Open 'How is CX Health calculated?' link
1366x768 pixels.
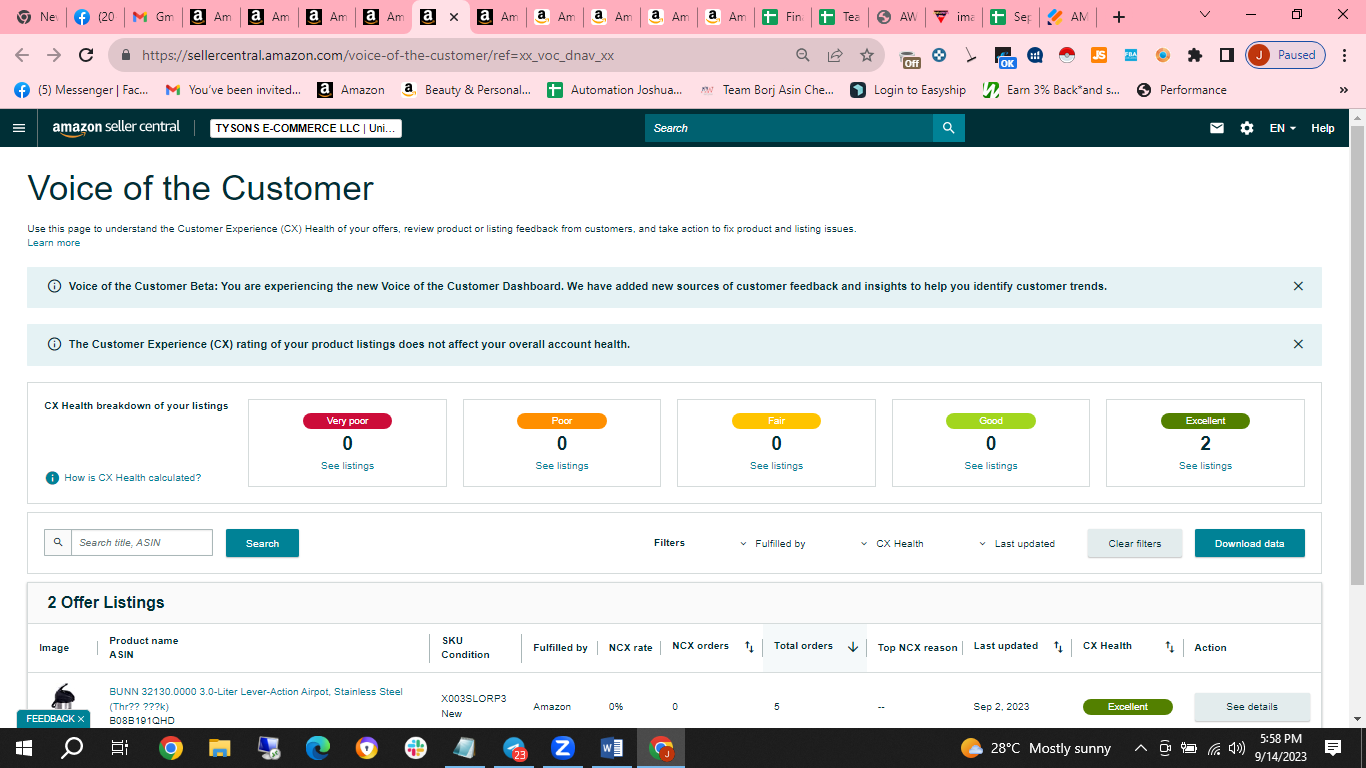[133, 478]
